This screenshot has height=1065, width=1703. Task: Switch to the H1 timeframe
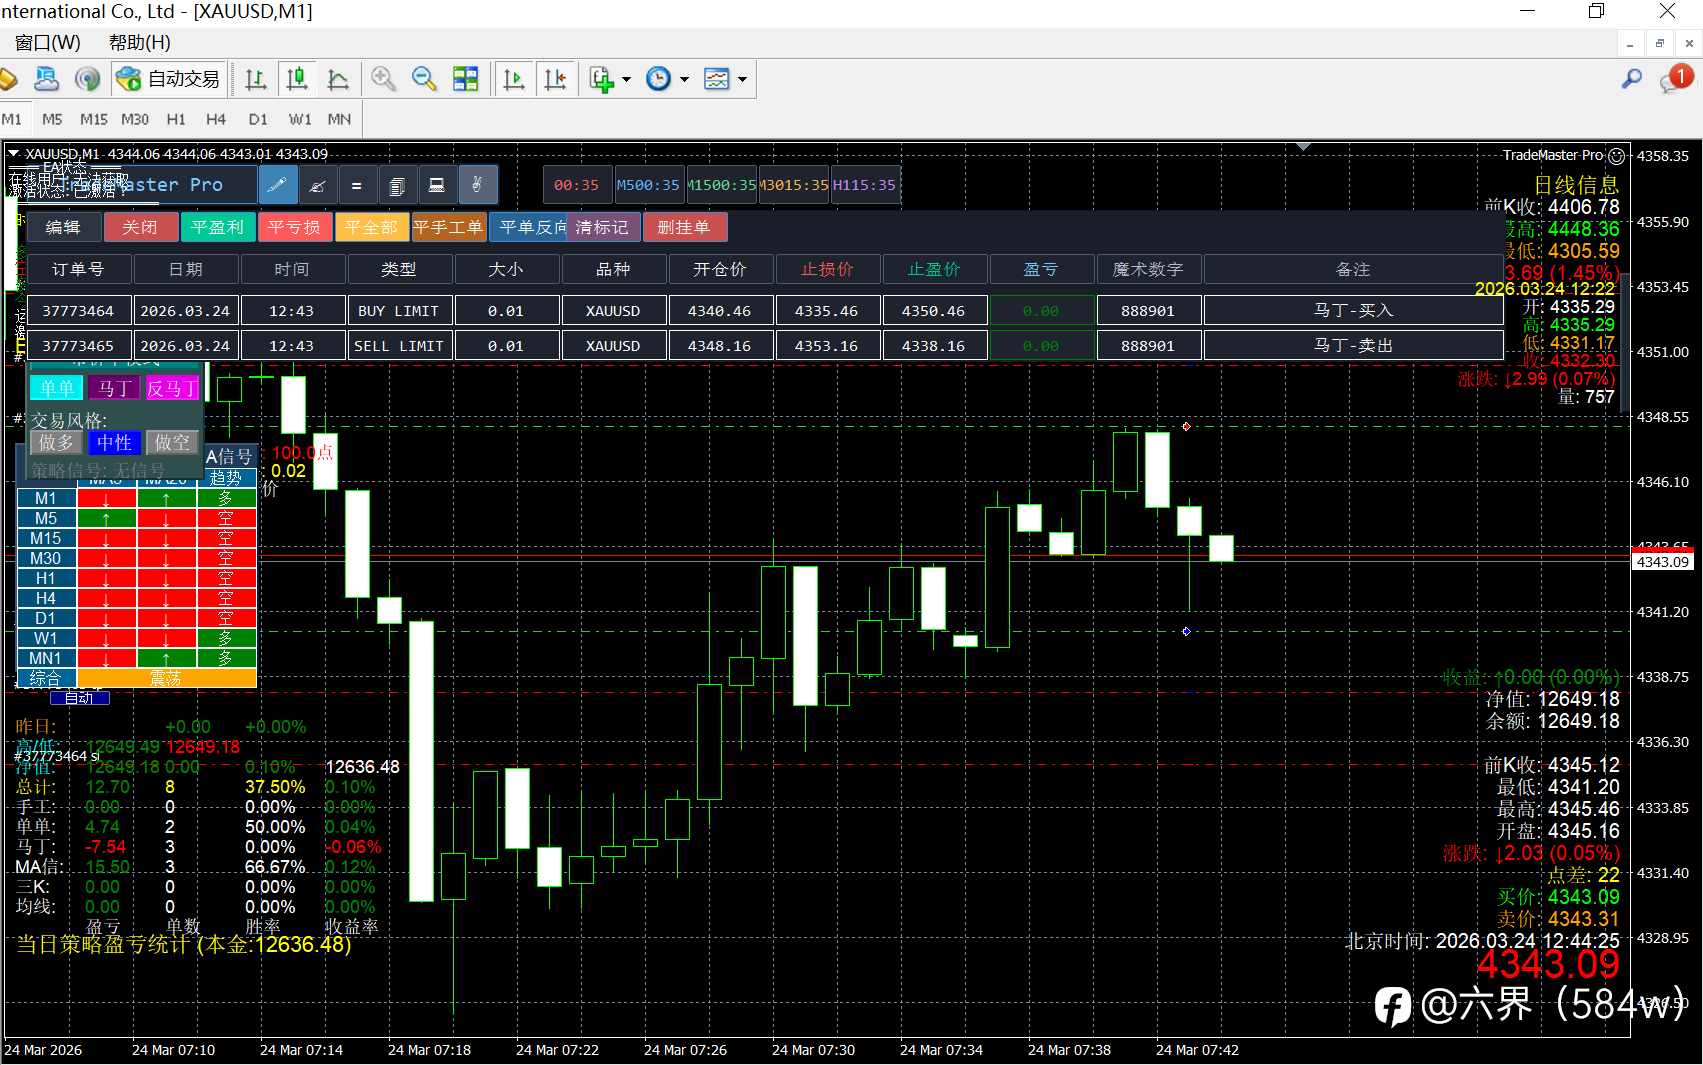(x=176, y=119)
